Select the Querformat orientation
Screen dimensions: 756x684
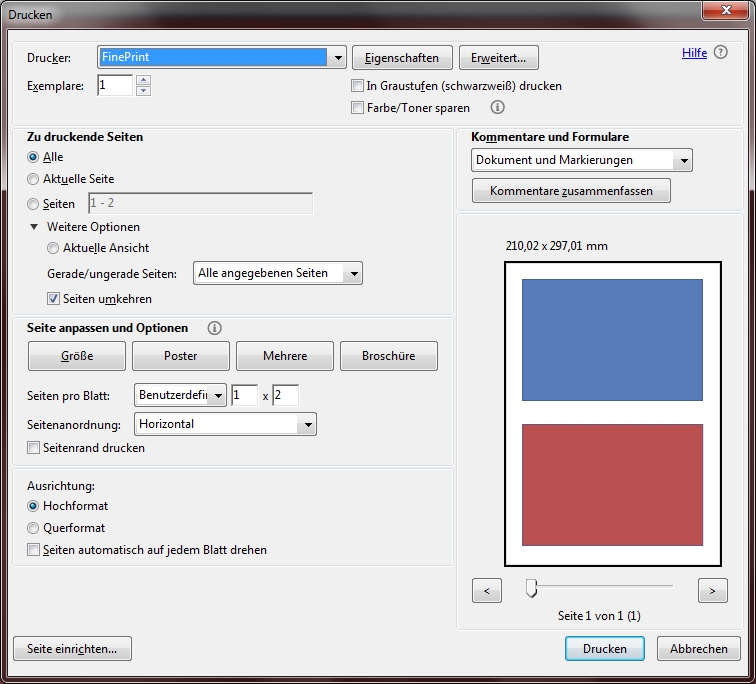(34, 528)
